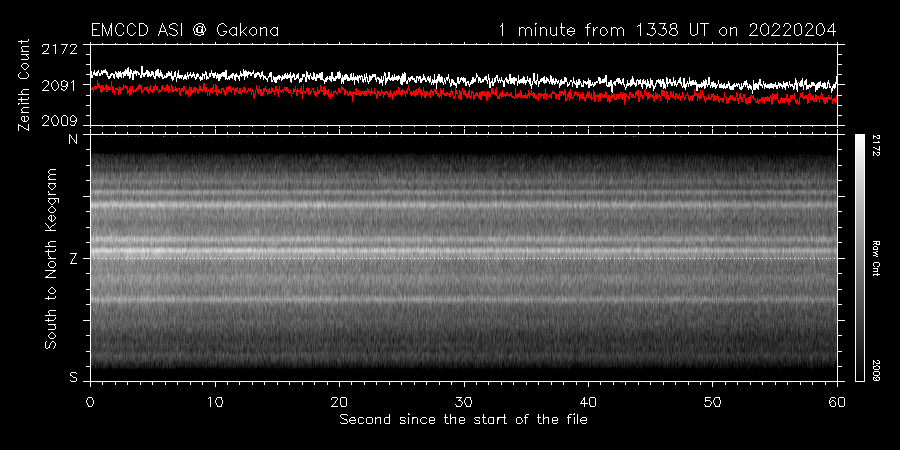The width and height of the screenshot is (900, 450).
Task: Click the 'Zenith Count' axis label
Action: (24, 85)
